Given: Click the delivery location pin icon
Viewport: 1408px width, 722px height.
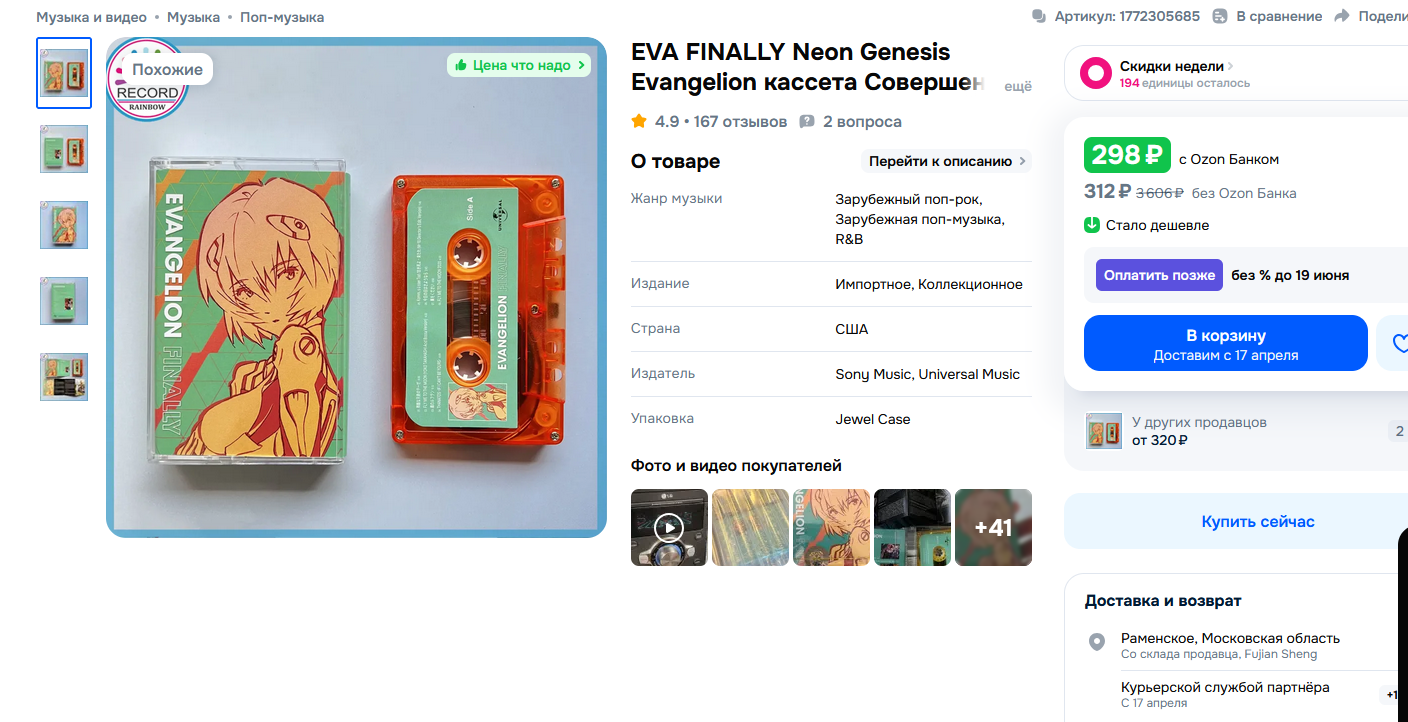Looking at the screenshot, I should coord(1096,642).
